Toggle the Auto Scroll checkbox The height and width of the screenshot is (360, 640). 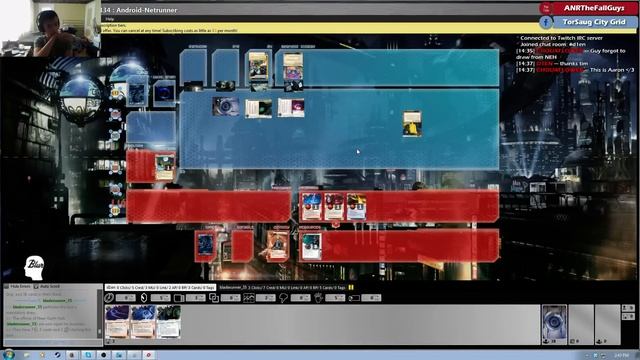36,287
